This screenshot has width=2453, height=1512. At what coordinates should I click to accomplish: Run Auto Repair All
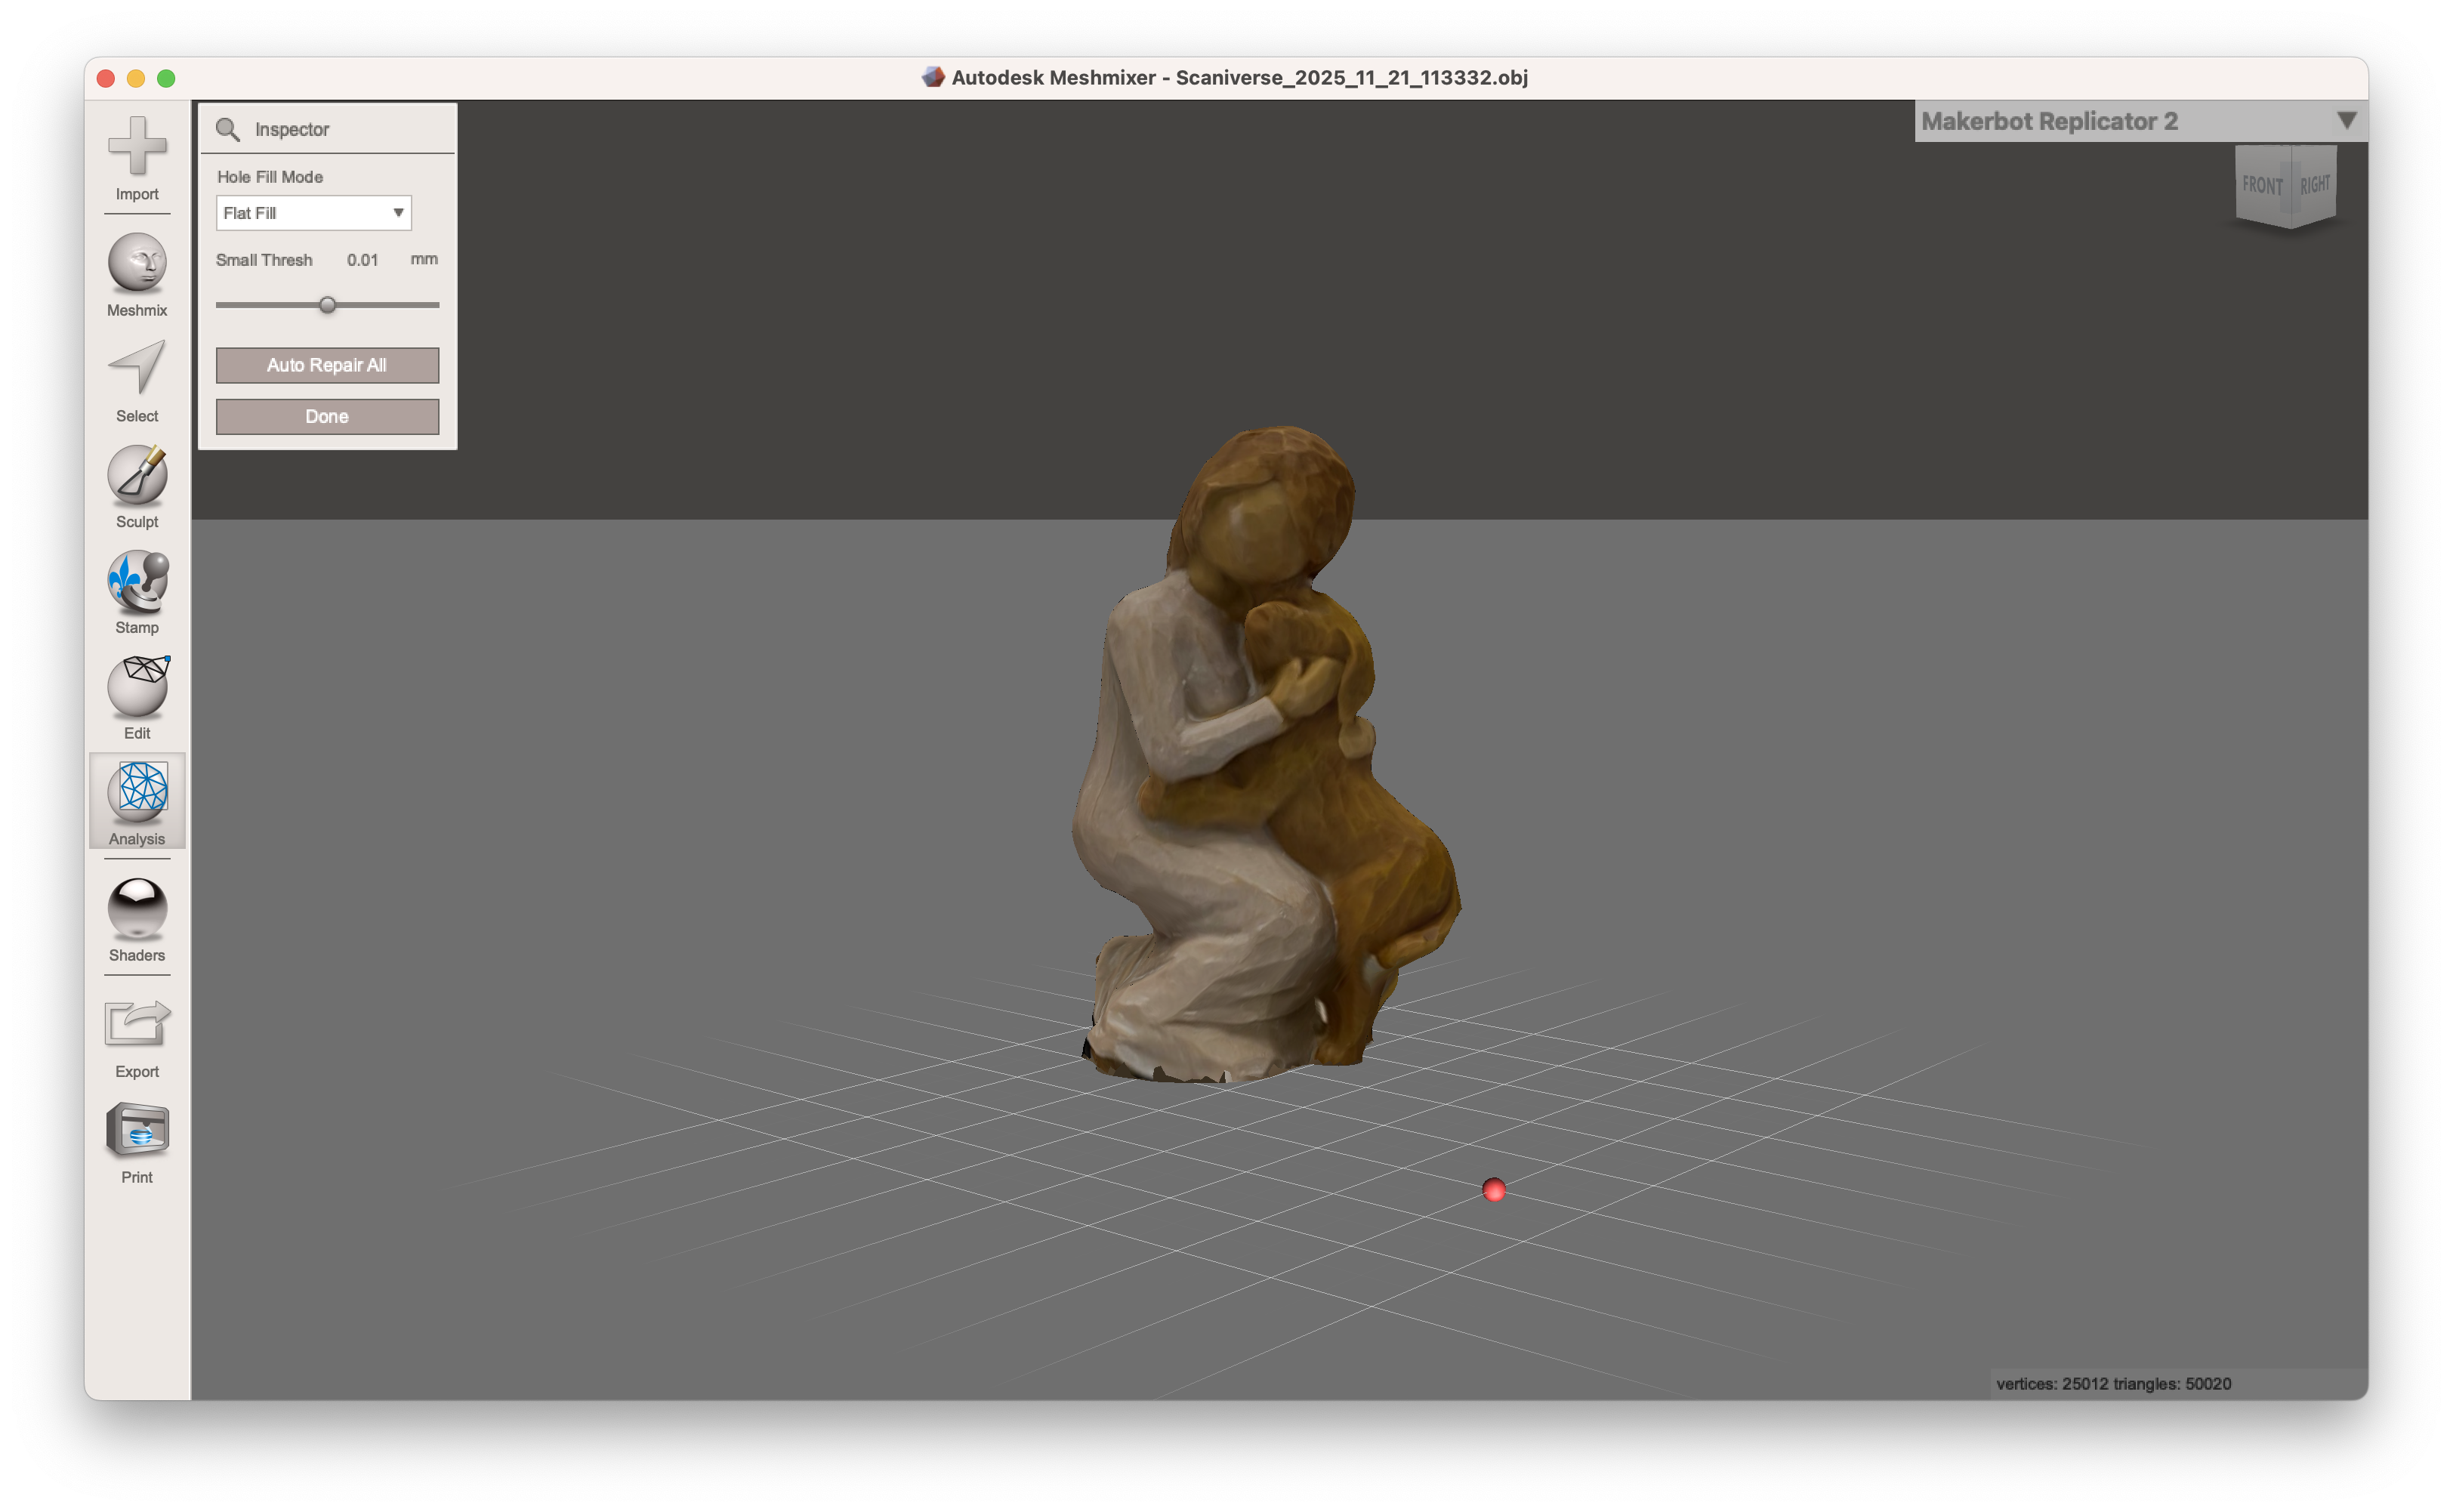click(326, 365)
